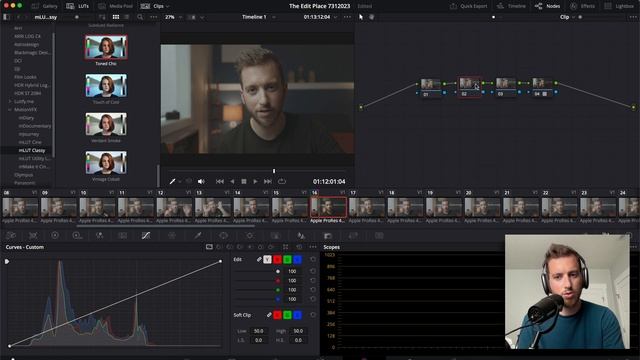This screenshot has width=640, height=360.
Task: Jump to the previous clip
Action: tap(220, 181)
